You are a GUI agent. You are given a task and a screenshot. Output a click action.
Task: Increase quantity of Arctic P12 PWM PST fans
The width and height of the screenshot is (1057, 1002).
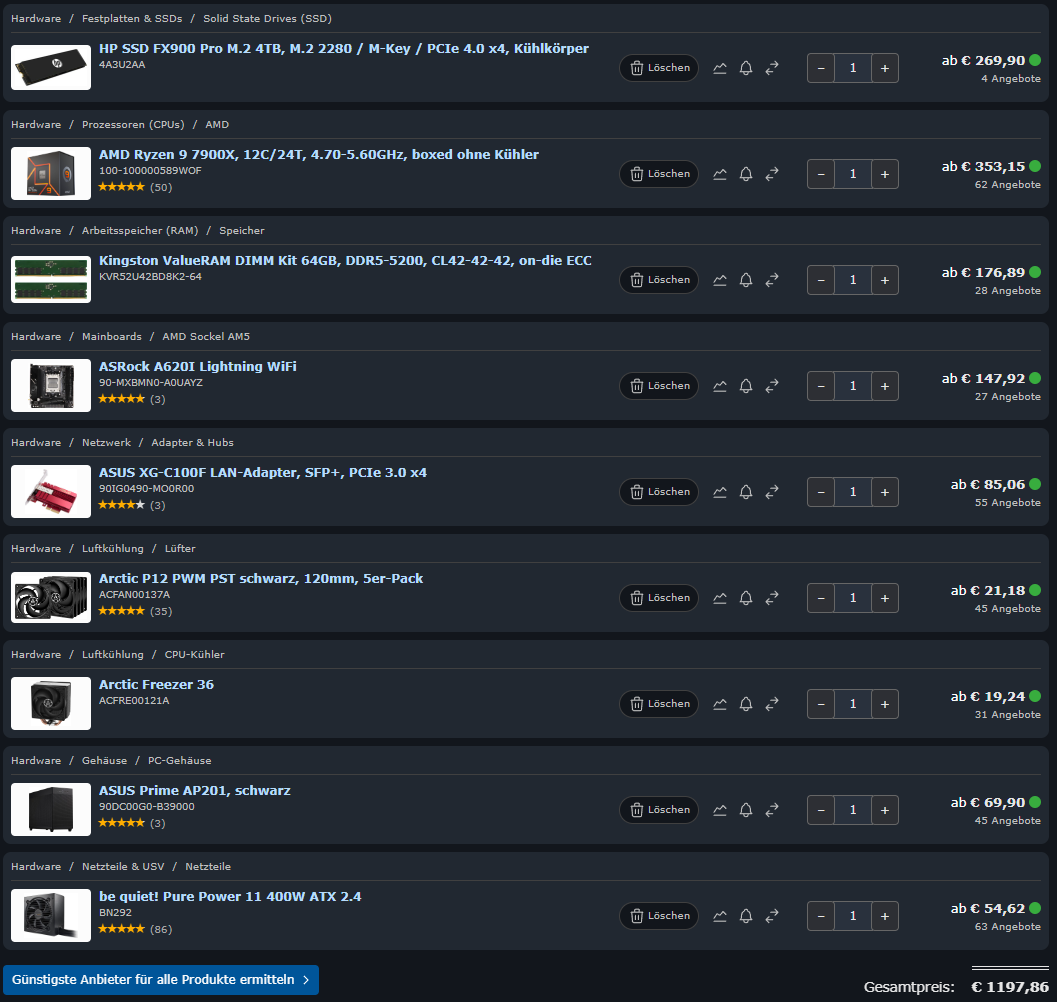click(884, 598)
